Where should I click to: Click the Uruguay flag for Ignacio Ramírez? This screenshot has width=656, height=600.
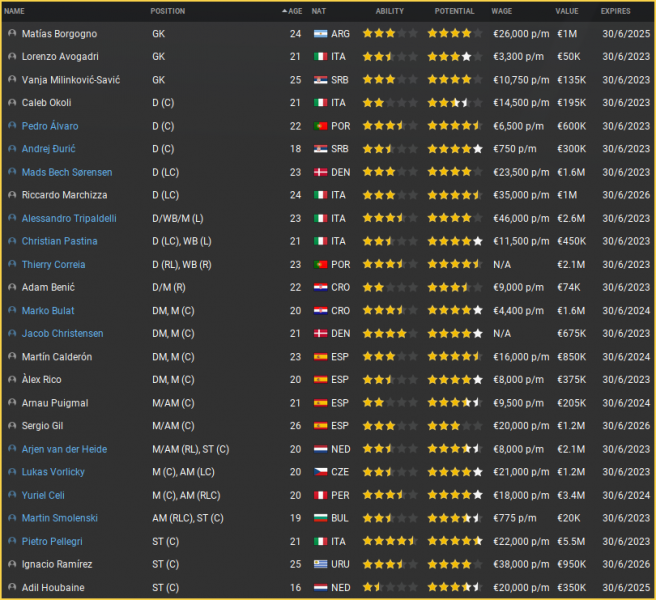coord(321,564)
